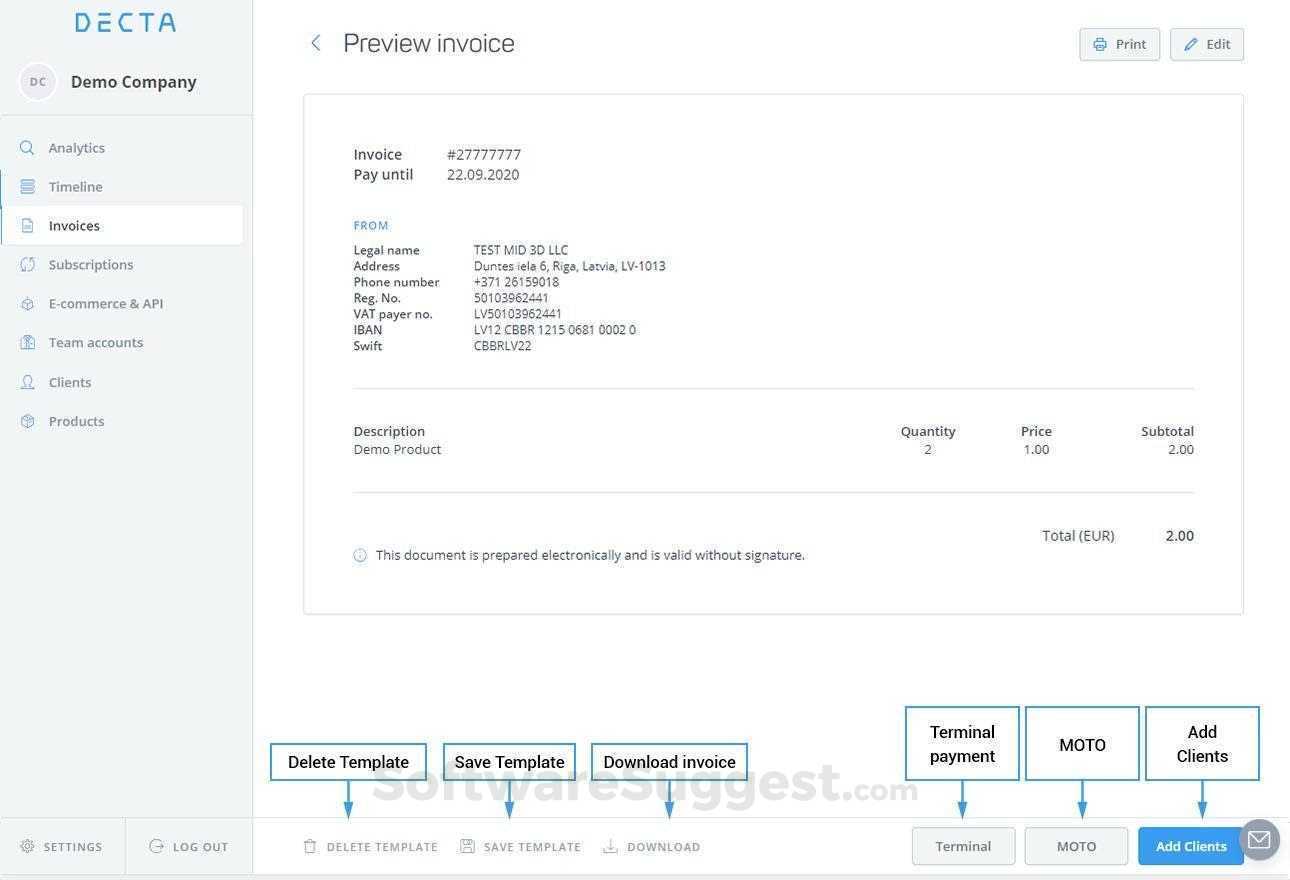This screenshot has width=1290, height=880.
Task: Click the MOTO payment button
Action: click(x=1076, y=846)
